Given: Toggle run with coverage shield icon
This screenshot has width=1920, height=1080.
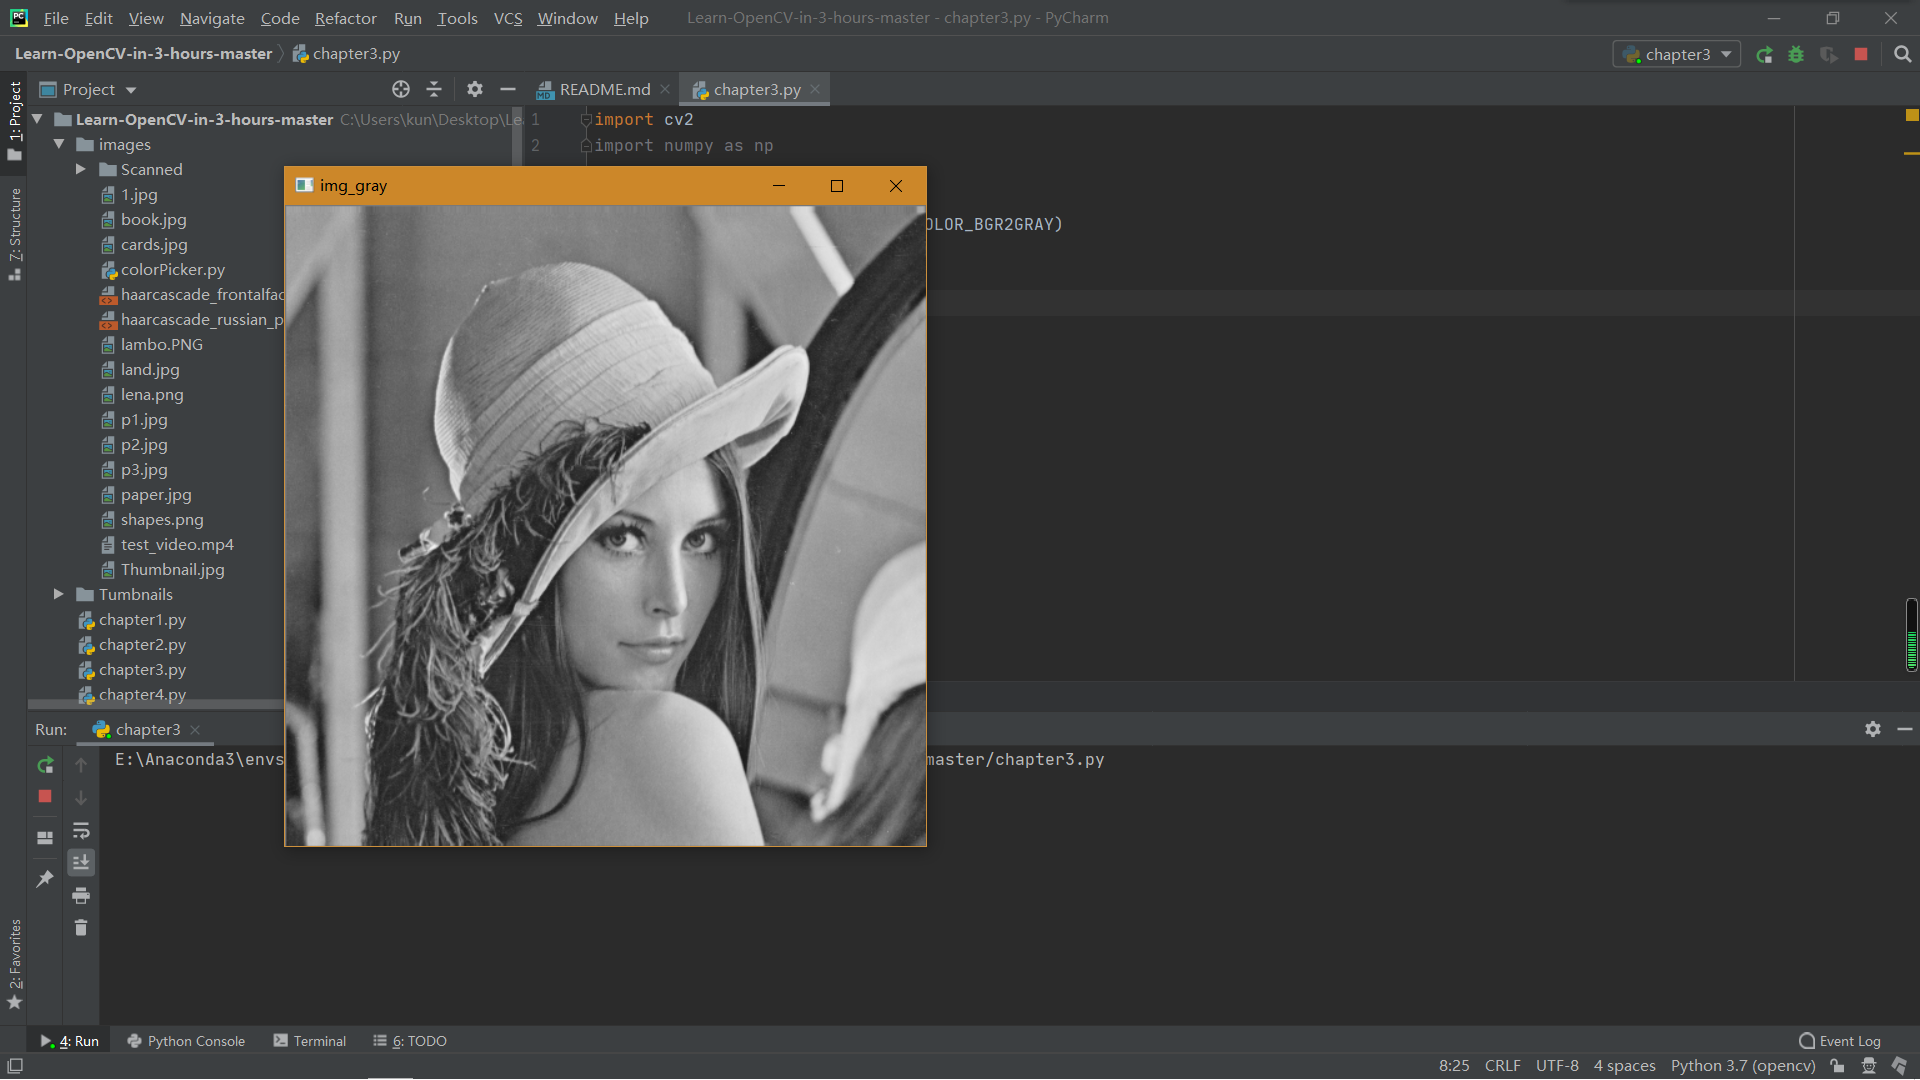Looking at the screenshot, I should click(1830, 55).
